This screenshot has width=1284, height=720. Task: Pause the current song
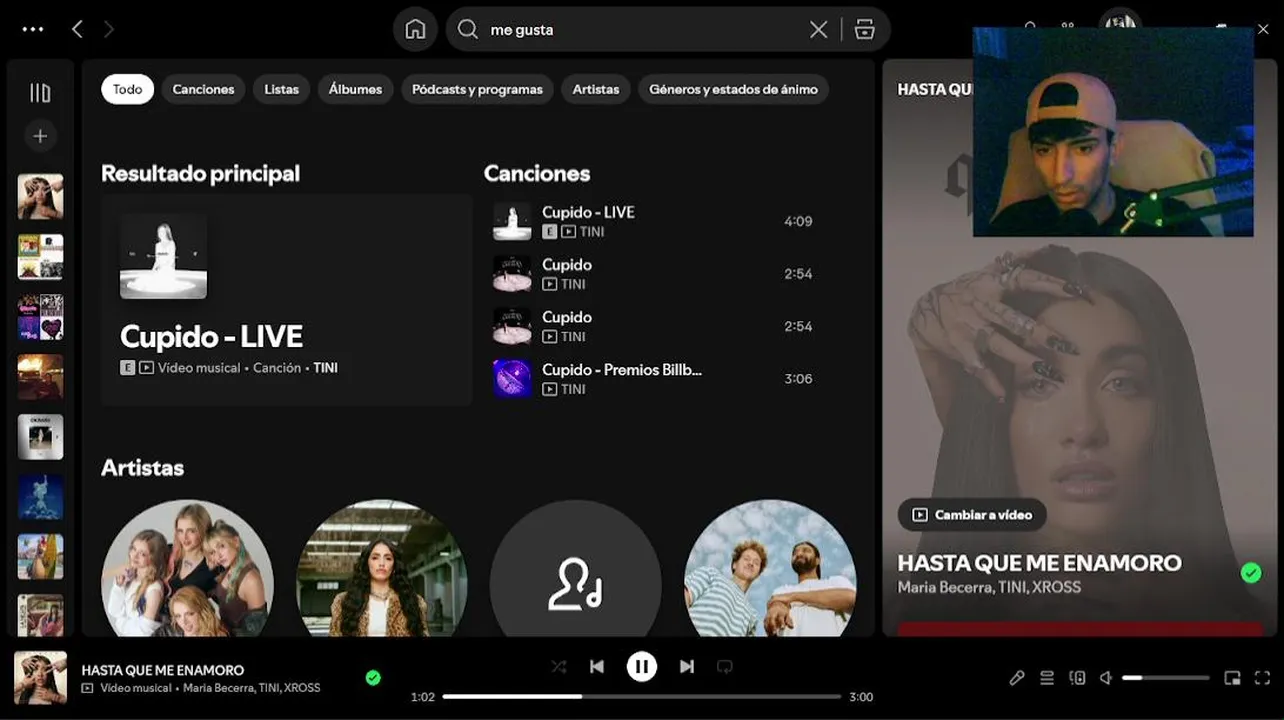(x=642, y=666)
